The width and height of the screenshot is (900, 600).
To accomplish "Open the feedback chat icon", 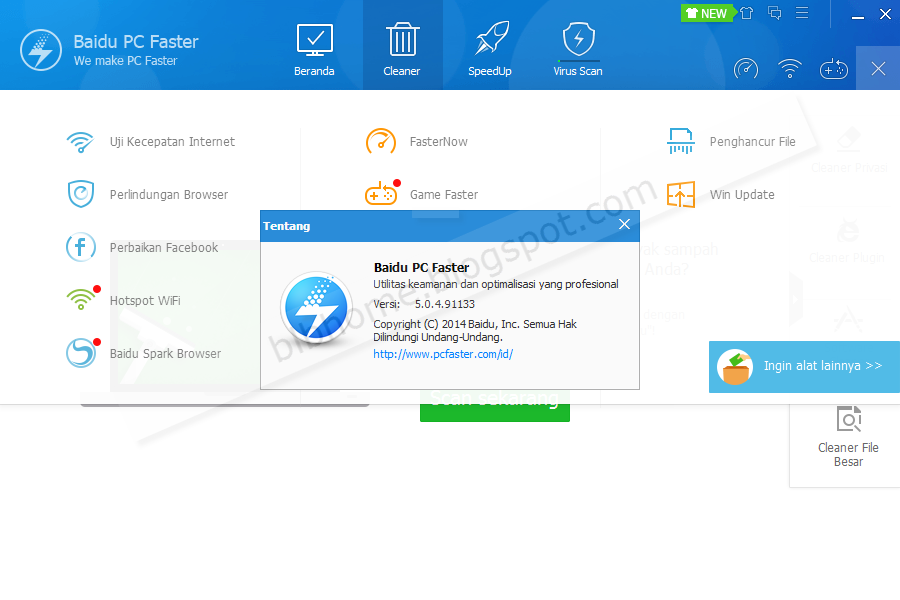I will (x=774, y=13).
